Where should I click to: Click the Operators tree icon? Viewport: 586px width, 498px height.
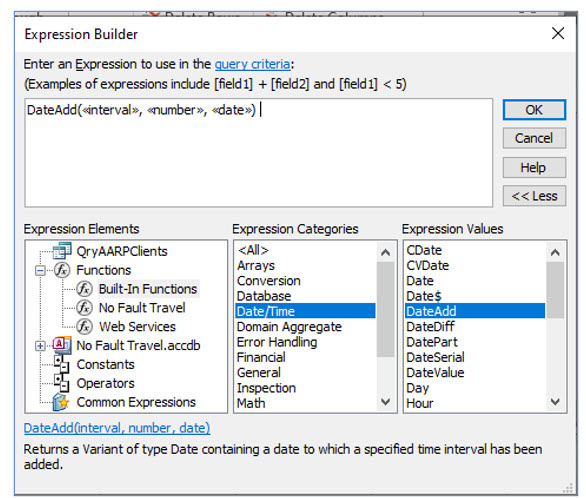[x=61, y=383]
